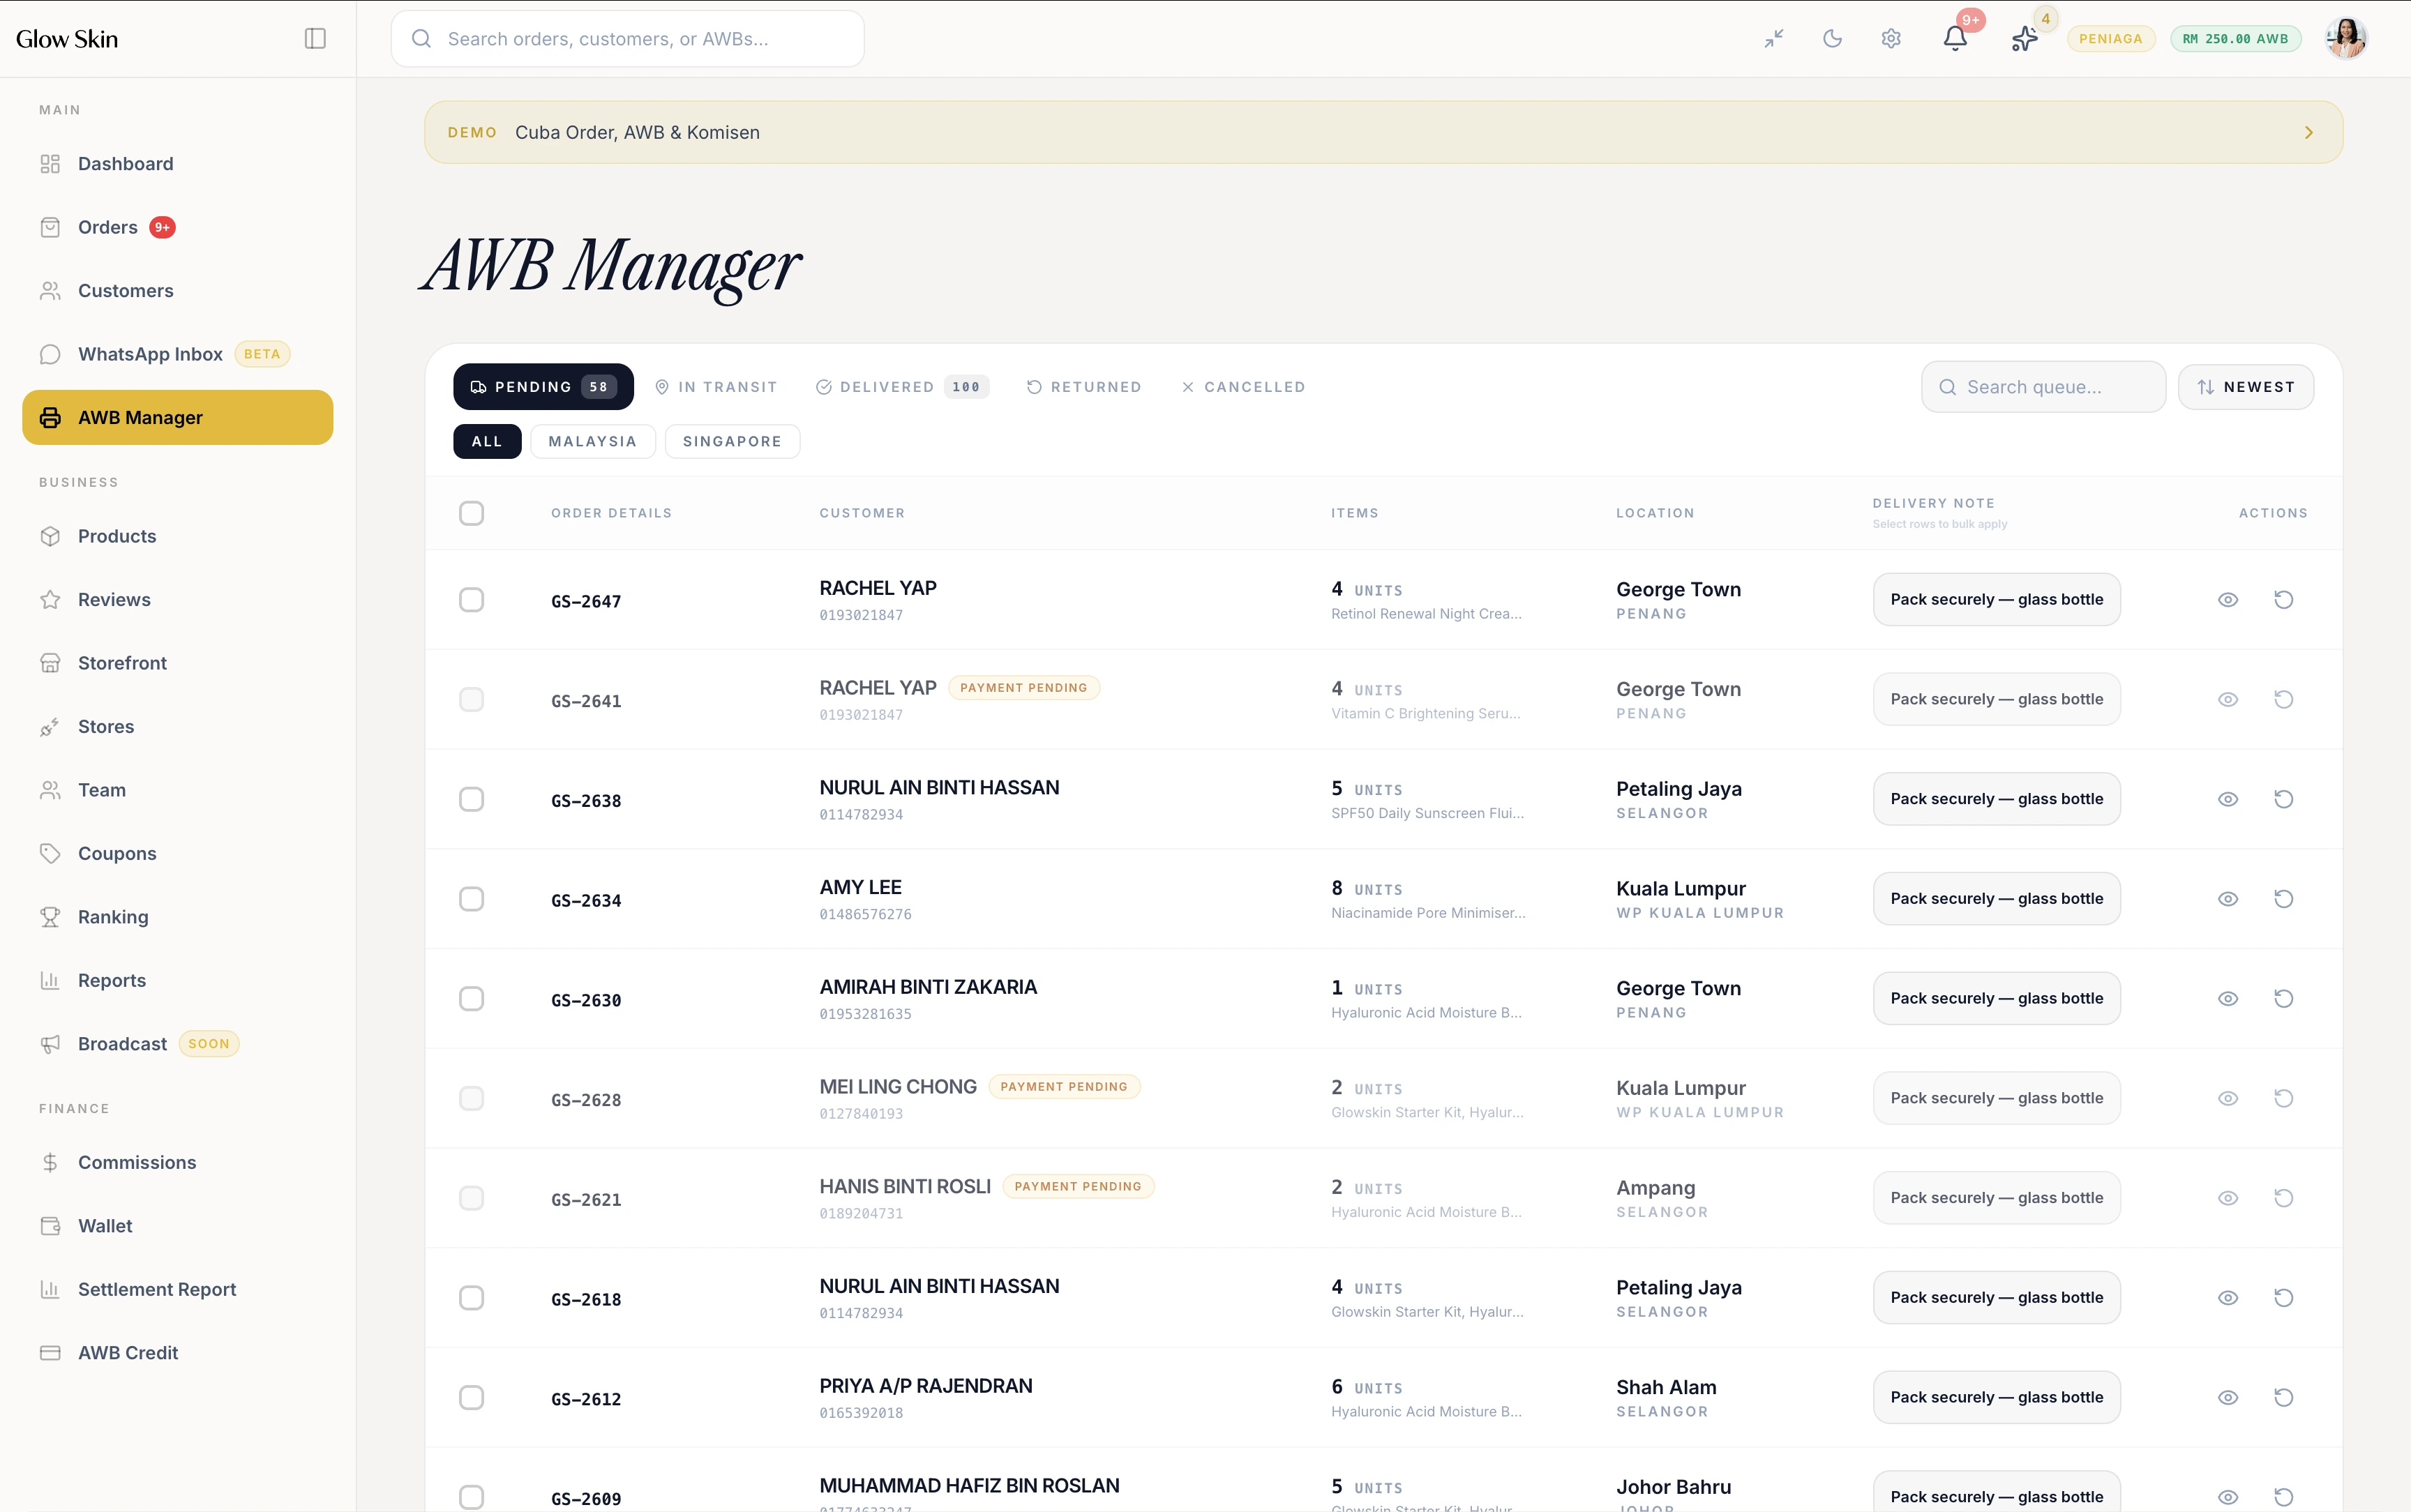The width and height of the screenshot is (2411, 1512).
Task: Open Stores plug icon item
Action: coord(178,727)
